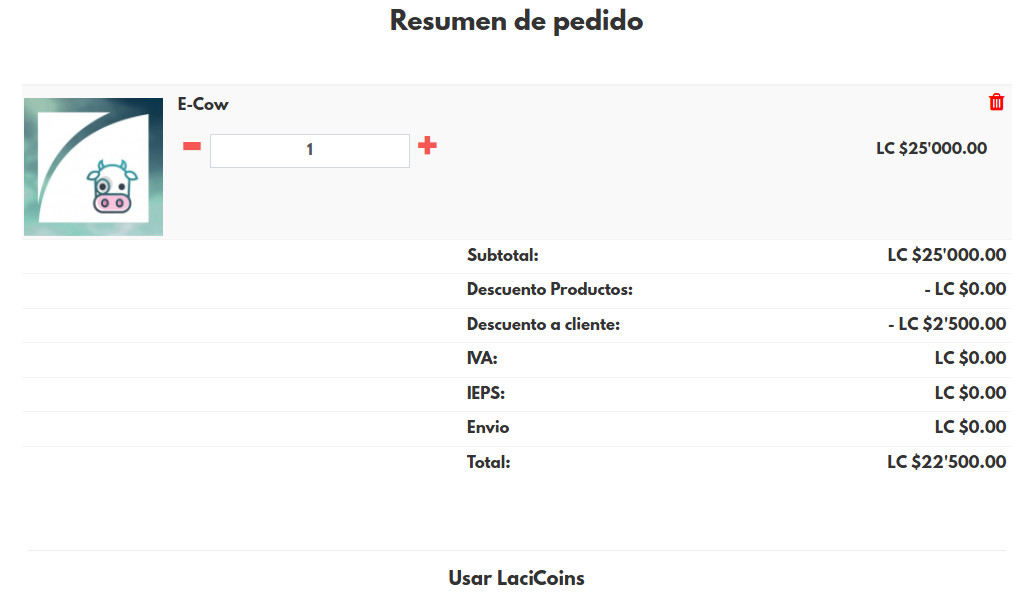This screenshot has height=598, width=1018.
Task: Click the customer discount amount - LC $2'500.00
Action: point(946,325)
